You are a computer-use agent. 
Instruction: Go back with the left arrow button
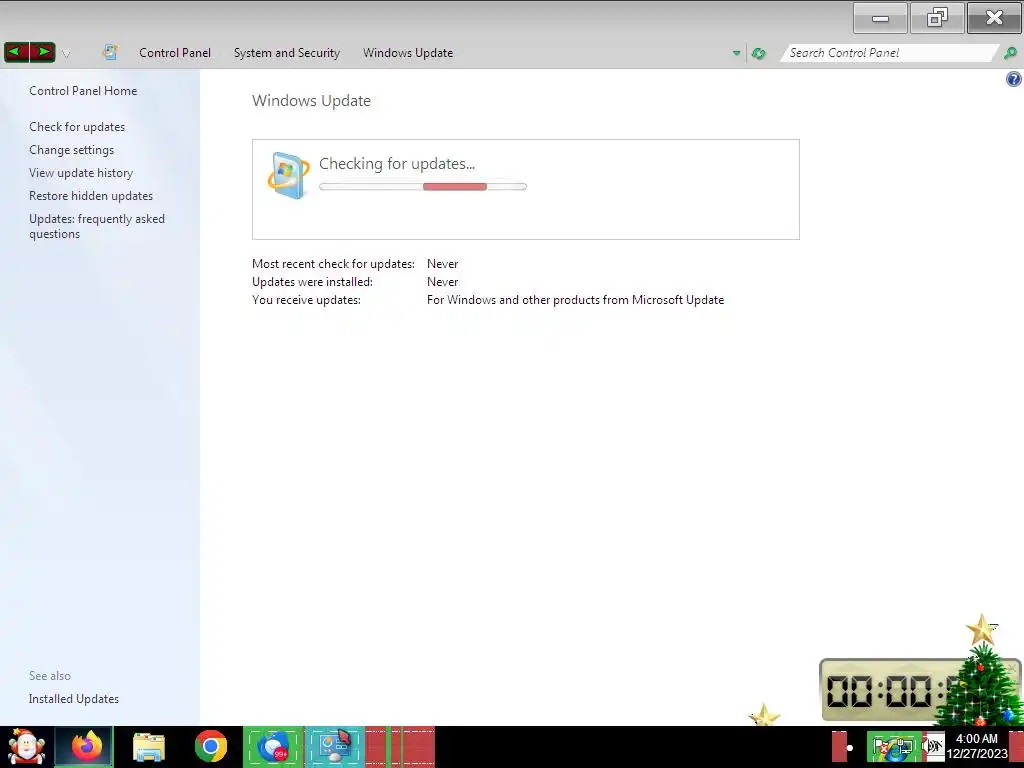[x=16, y=52]
